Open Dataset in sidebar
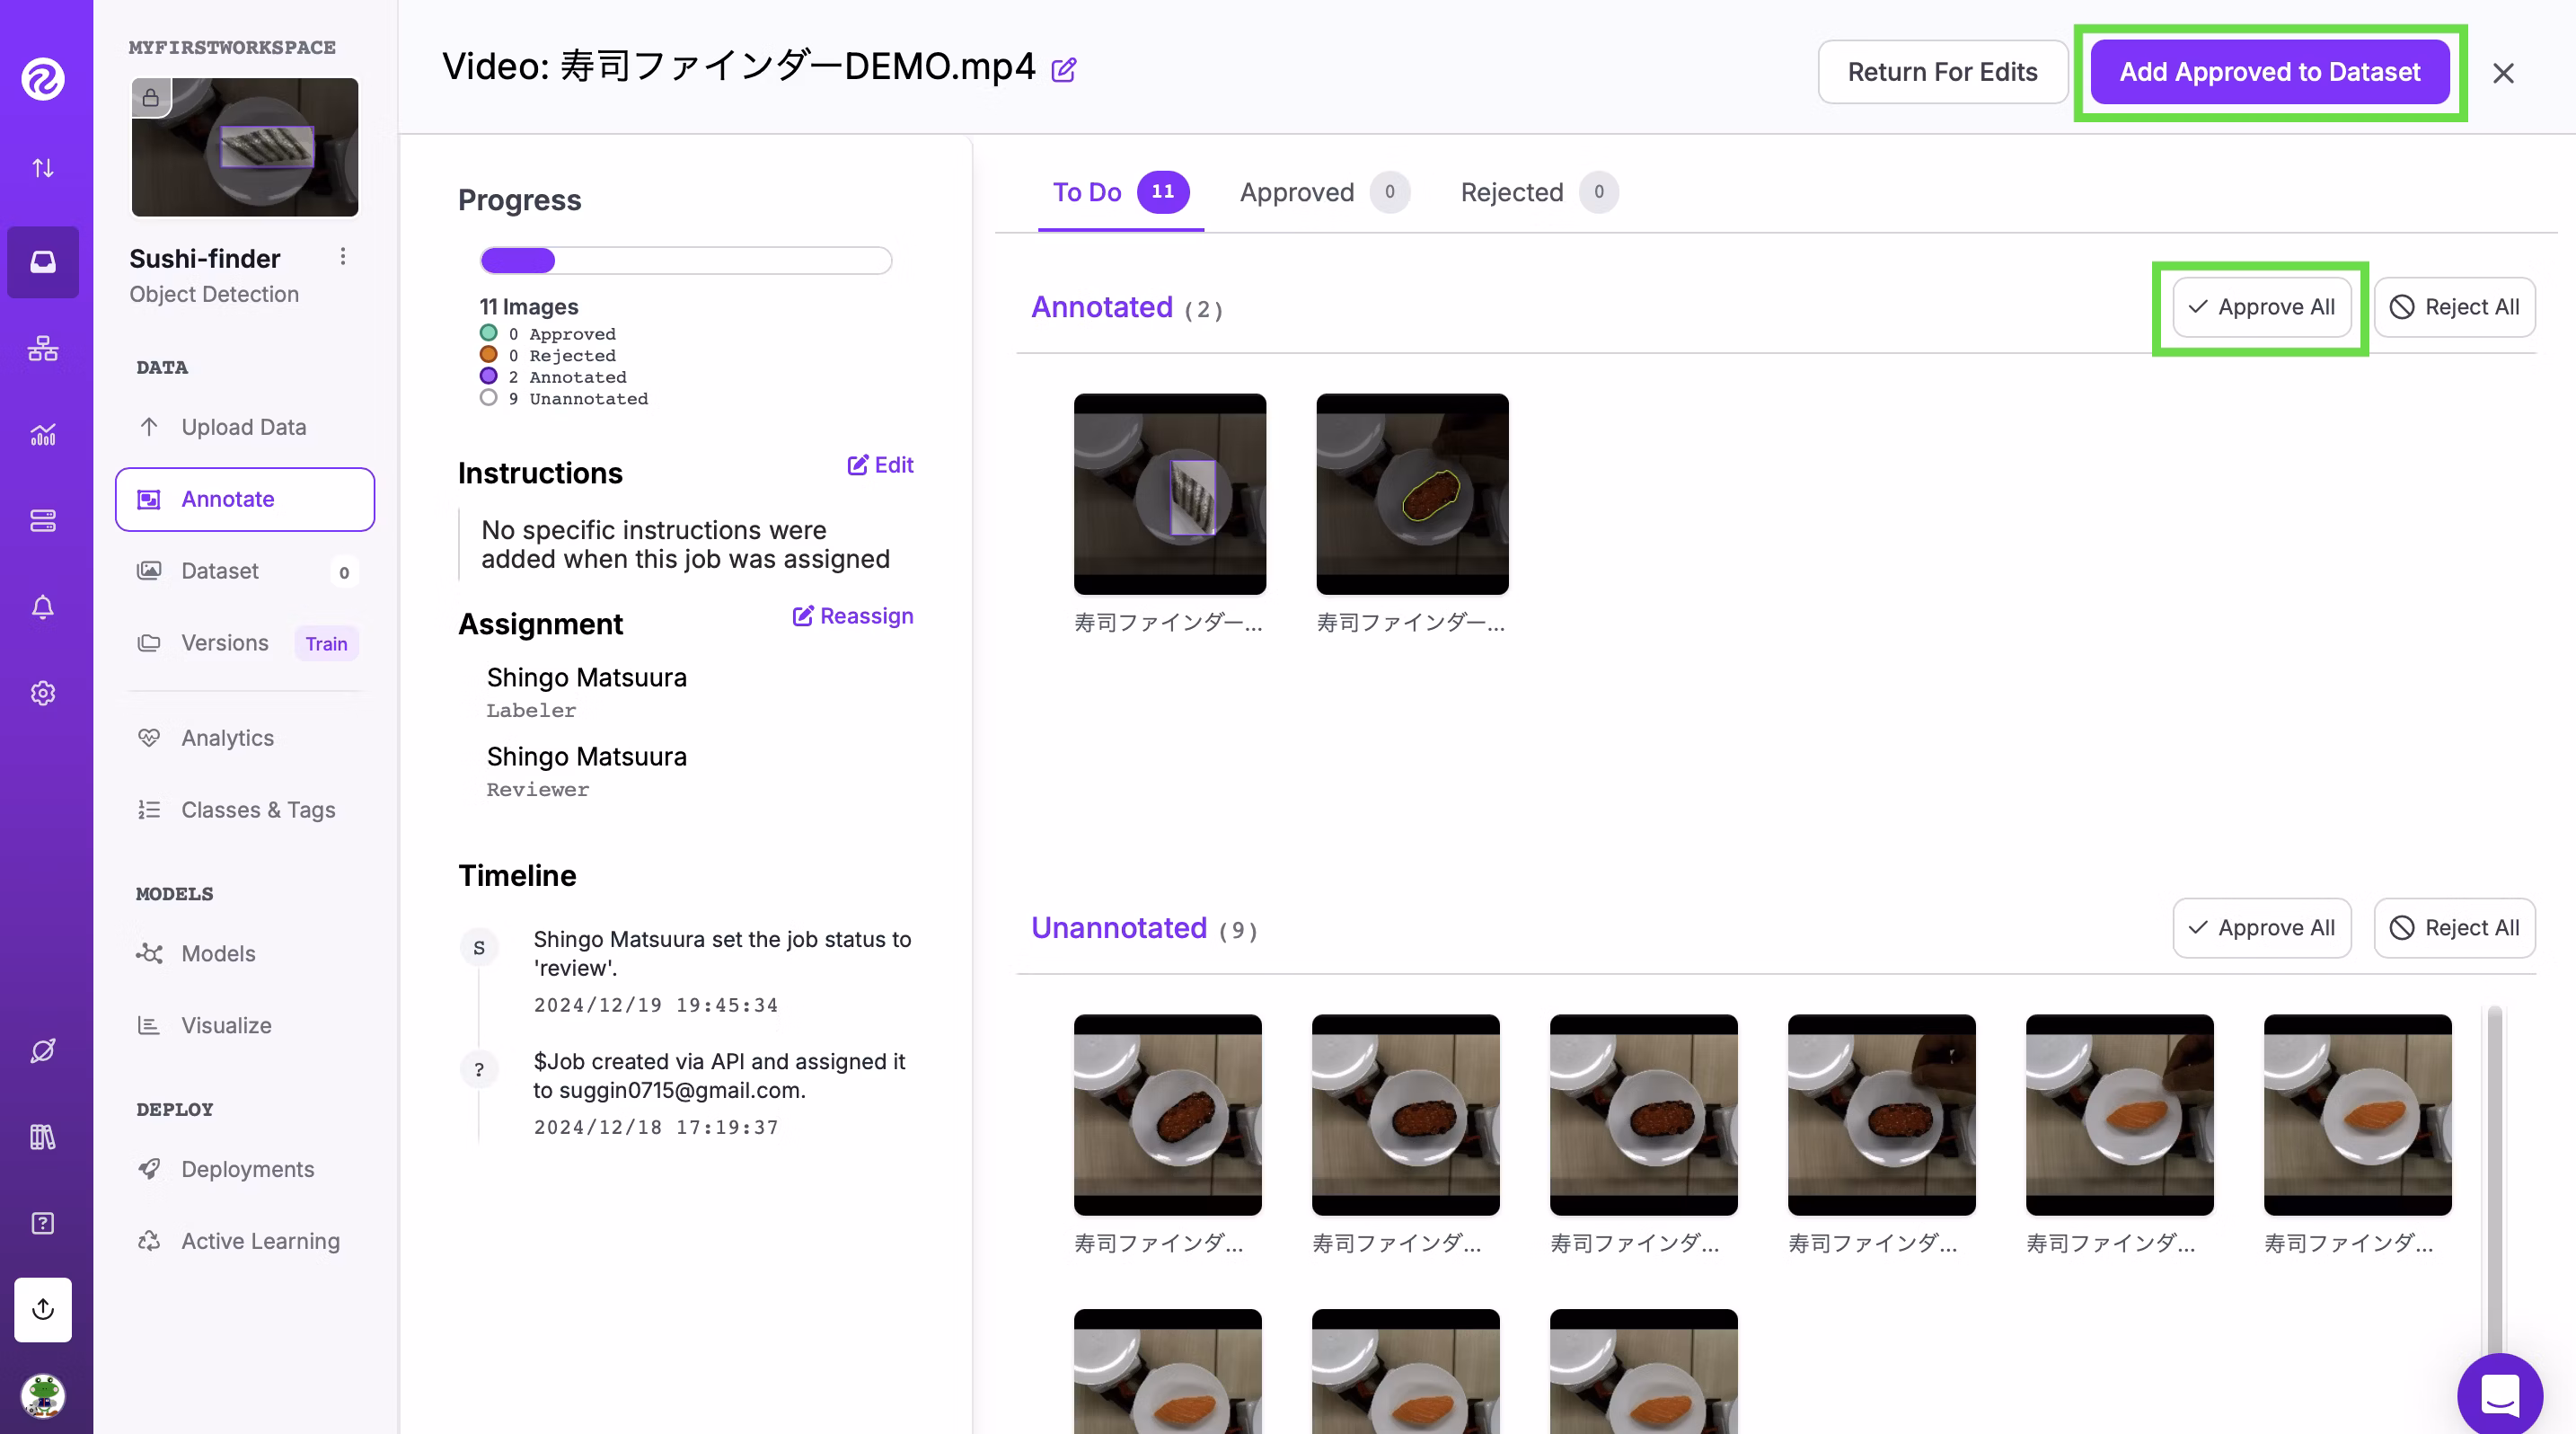Image resolution: width=2576 pixels, height=1434 pixels. pos(244,571)
